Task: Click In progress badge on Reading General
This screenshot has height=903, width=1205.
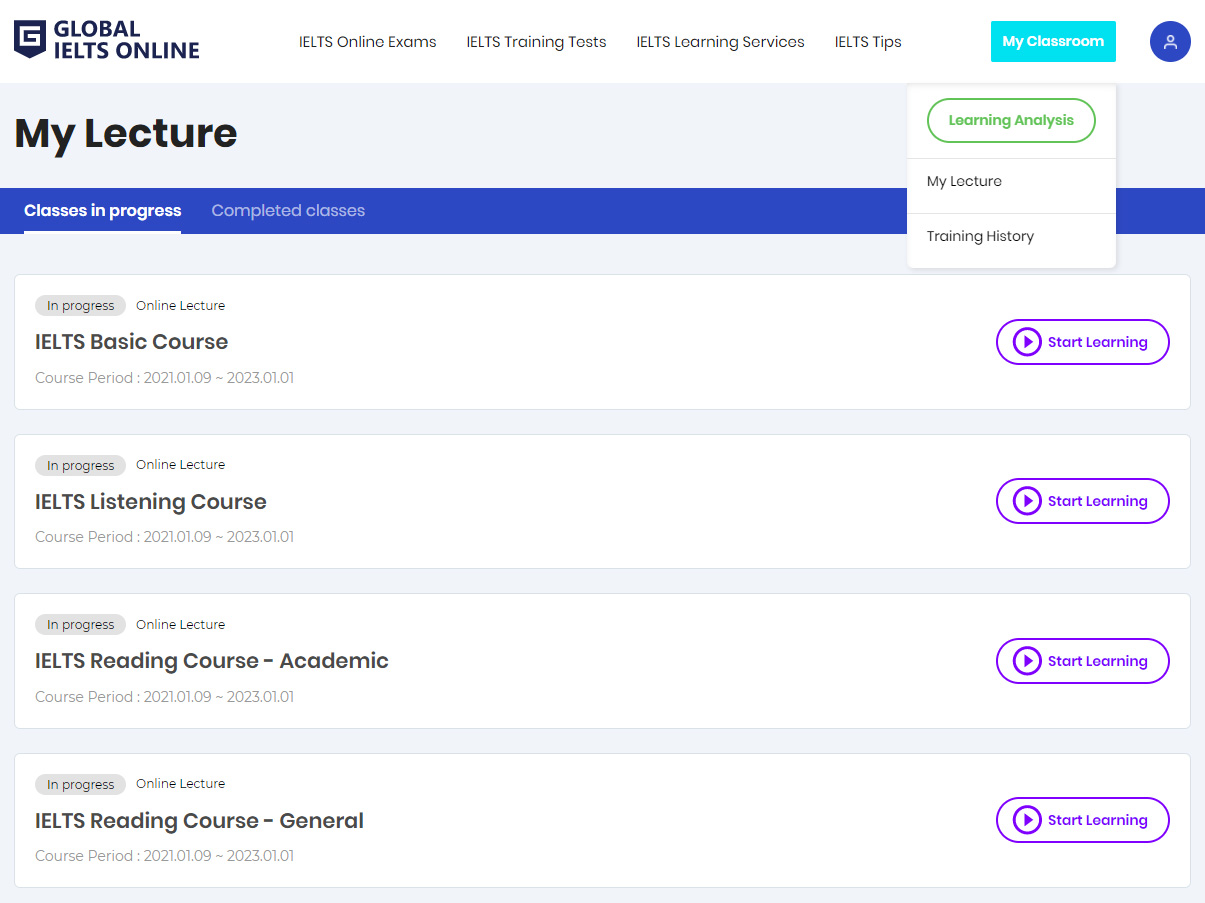Action: point(80,784)
